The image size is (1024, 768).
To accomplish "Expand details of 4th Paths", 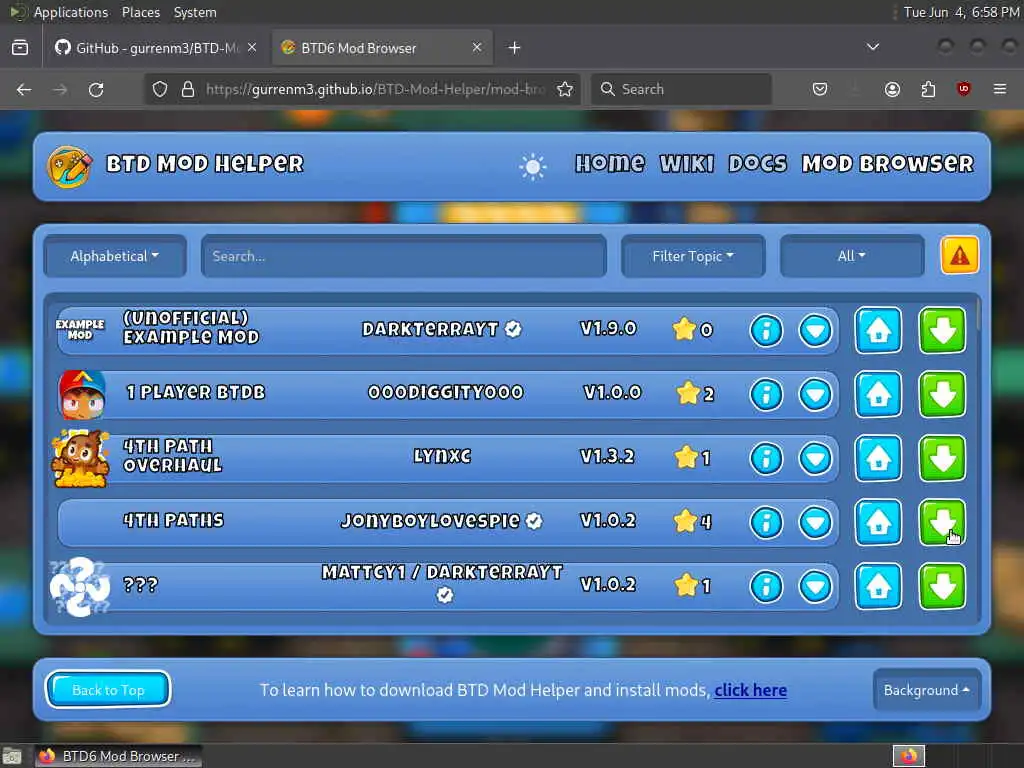I will click(815, 522).
